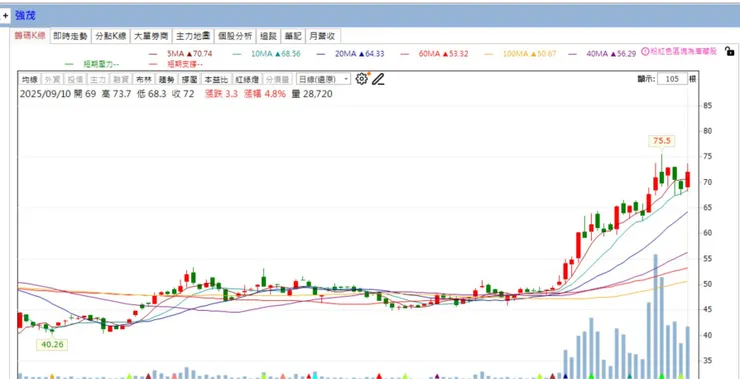This screenshot has width=740, height=379.
Task: Toggle the padlock icon beside the legend
Action: click(729, 51)
